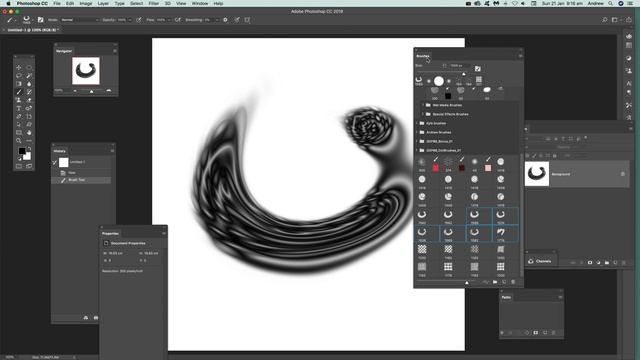Open the Edit Toolbar three-dots button
The image size is (640, 360).
(x=29, y=140)
